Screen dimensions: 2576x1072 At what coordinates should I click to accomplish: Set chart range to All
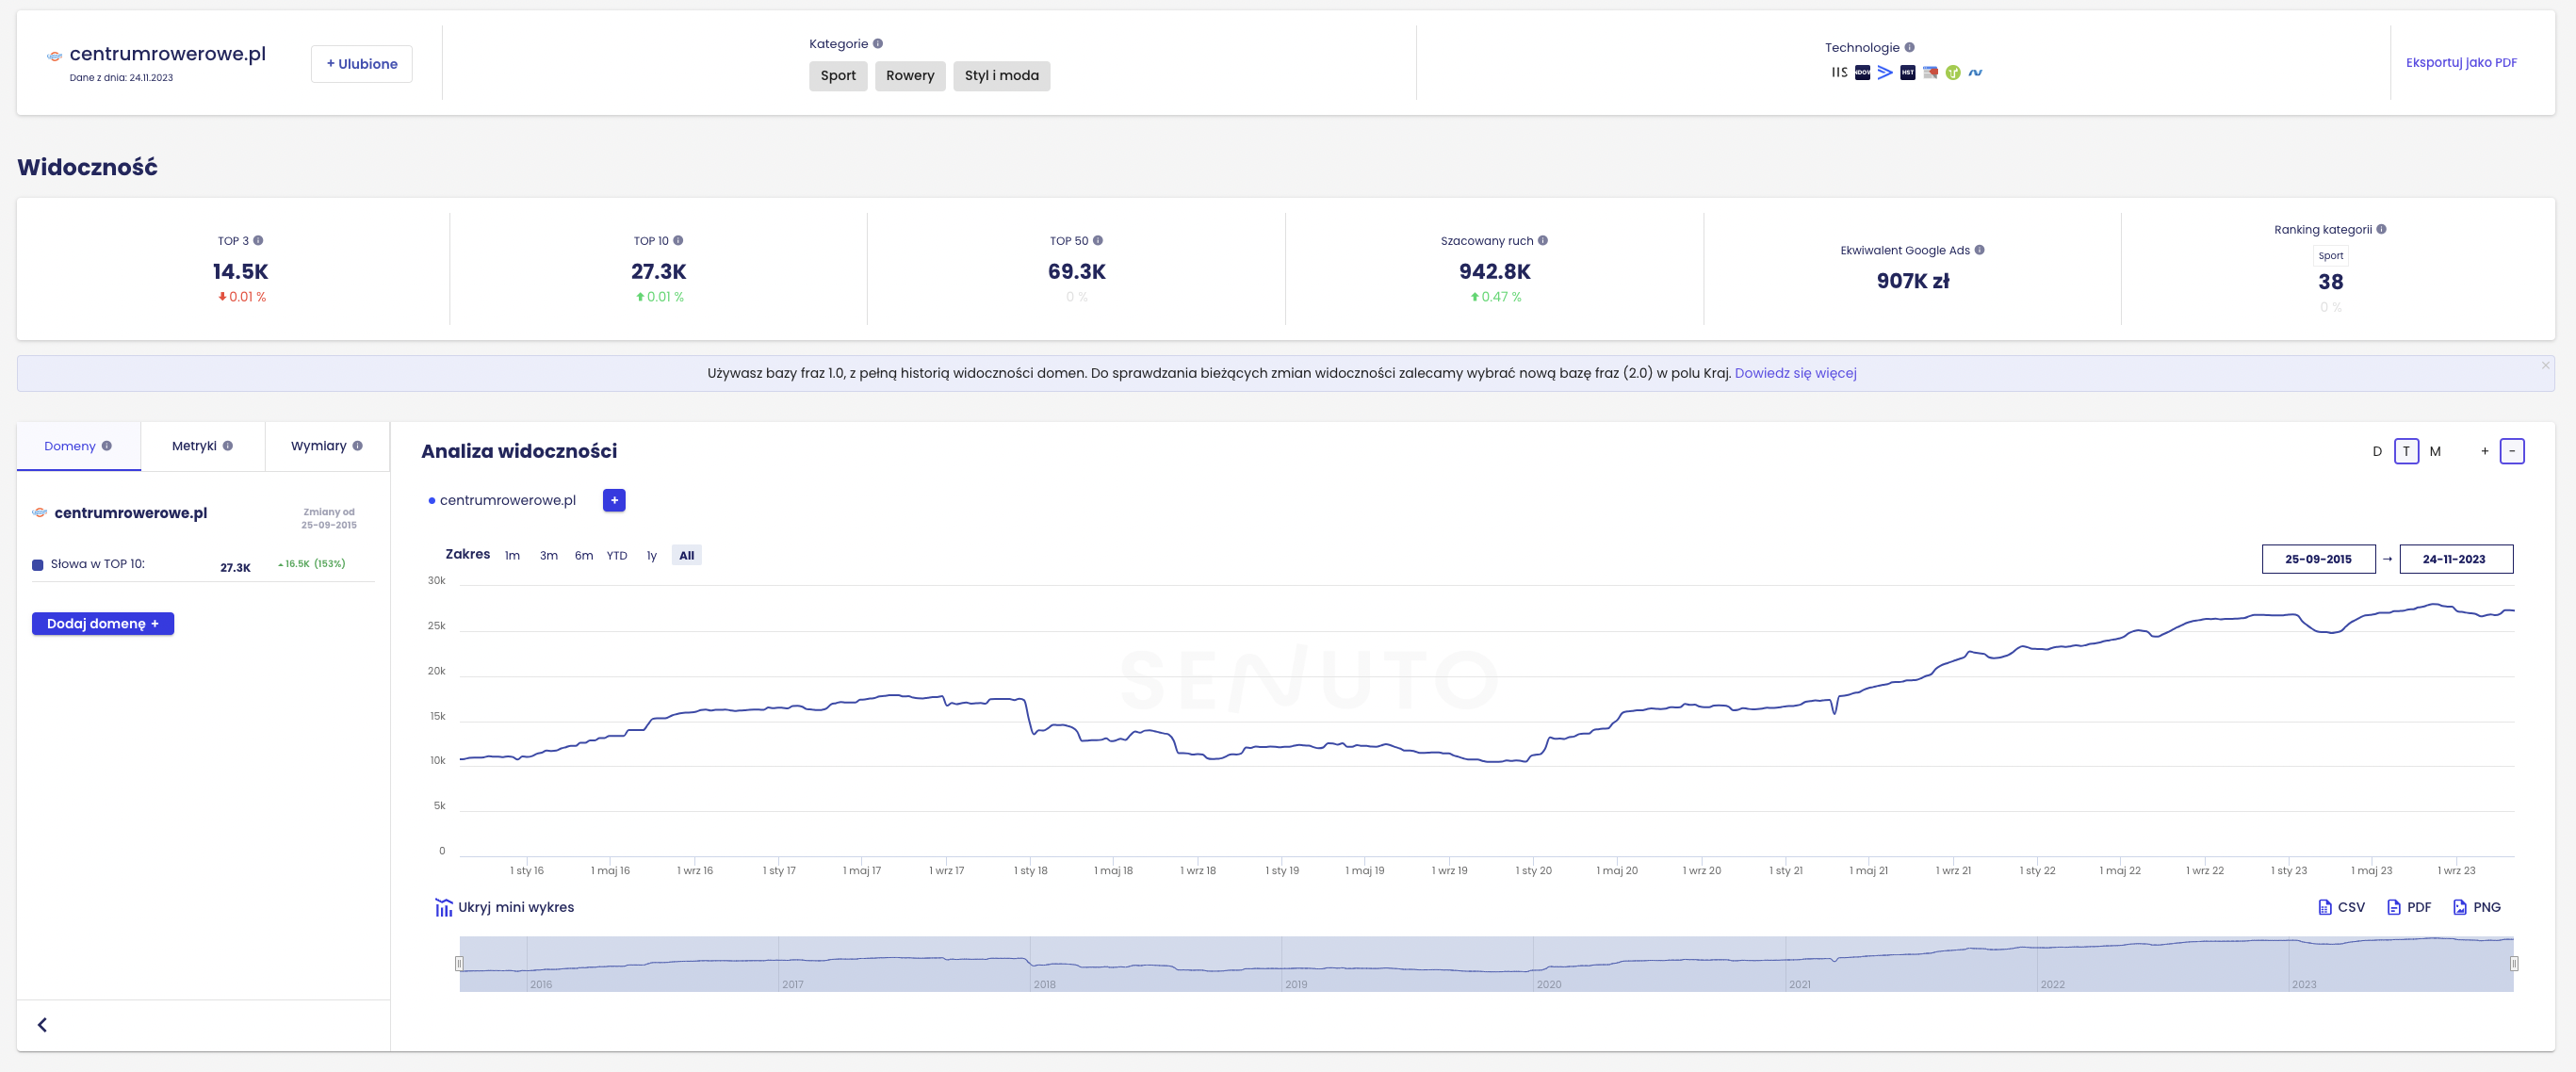point(686,555)
